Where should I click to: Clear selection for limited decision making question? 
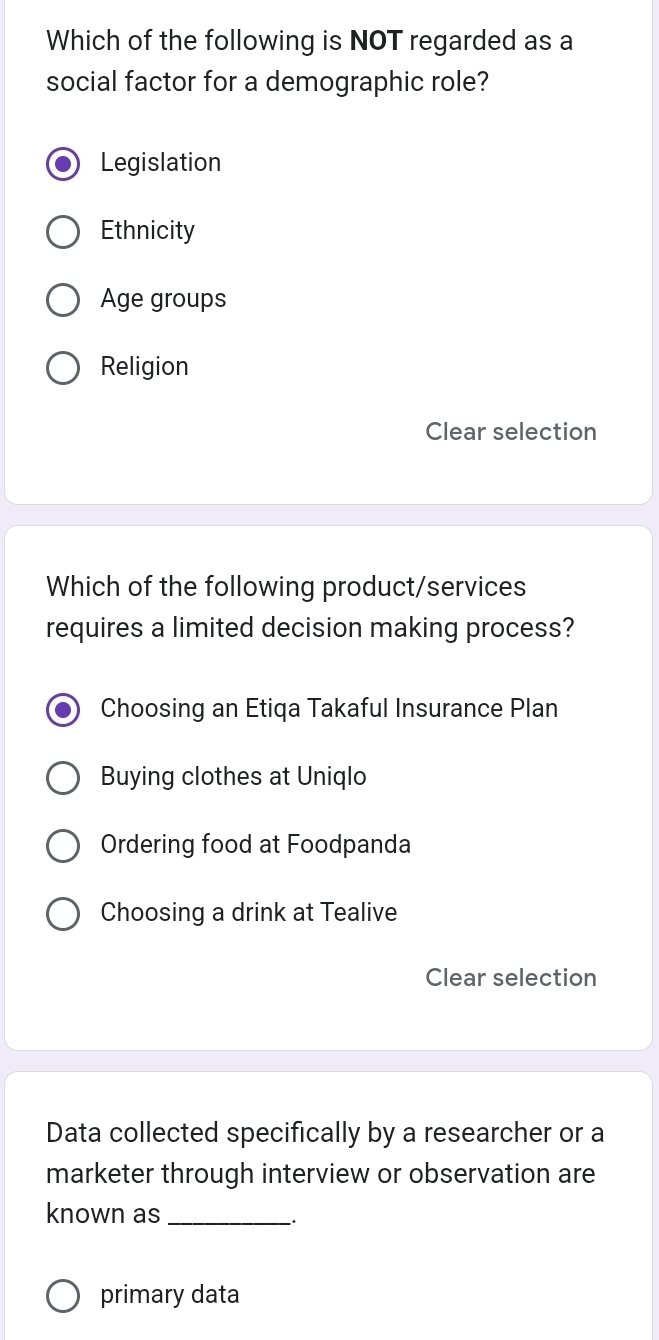[x=510, y=978]
